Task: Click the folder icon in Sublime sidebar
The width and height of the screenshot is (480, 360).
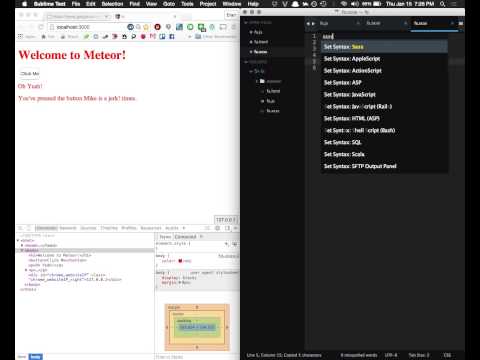Action: (x=262, y=81)
